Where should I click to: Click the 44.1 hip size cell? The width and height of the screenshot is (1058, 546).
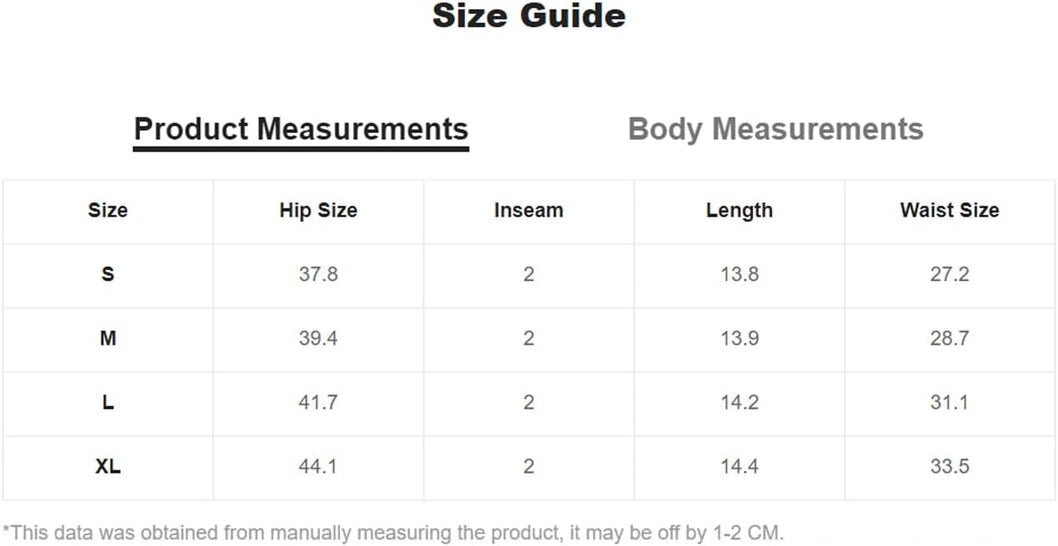[318, 466]
